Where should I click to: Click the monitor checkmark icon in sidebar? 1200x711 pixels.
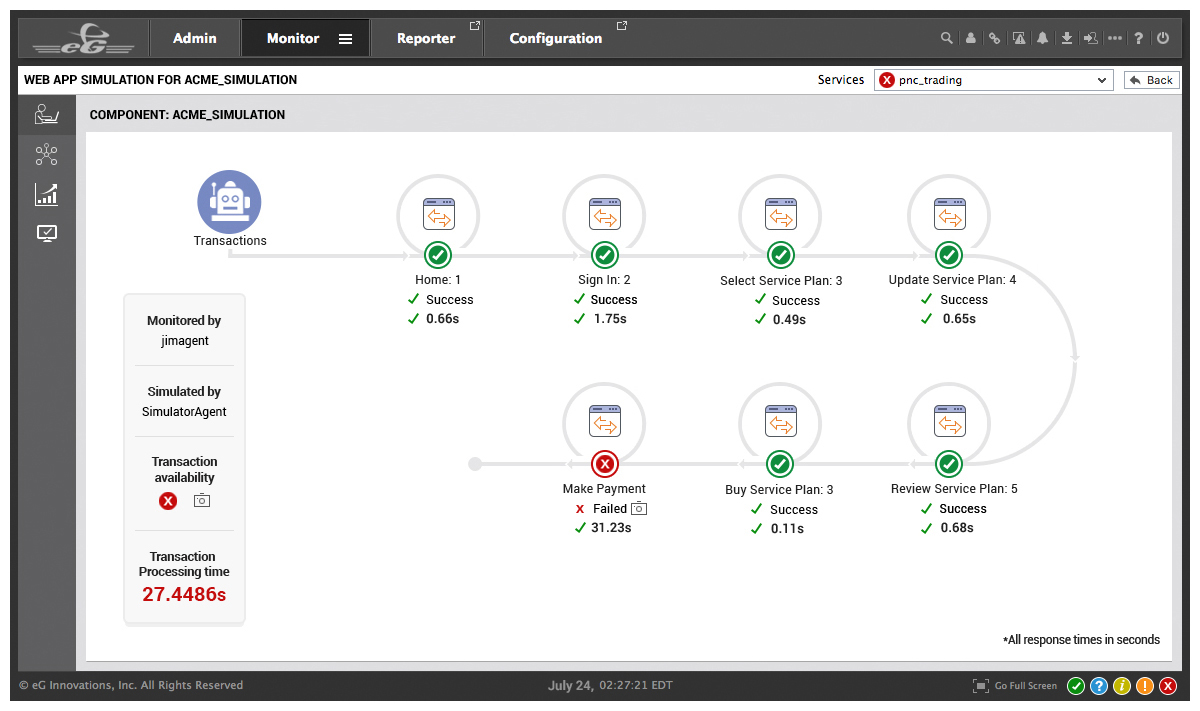[46, 233]
